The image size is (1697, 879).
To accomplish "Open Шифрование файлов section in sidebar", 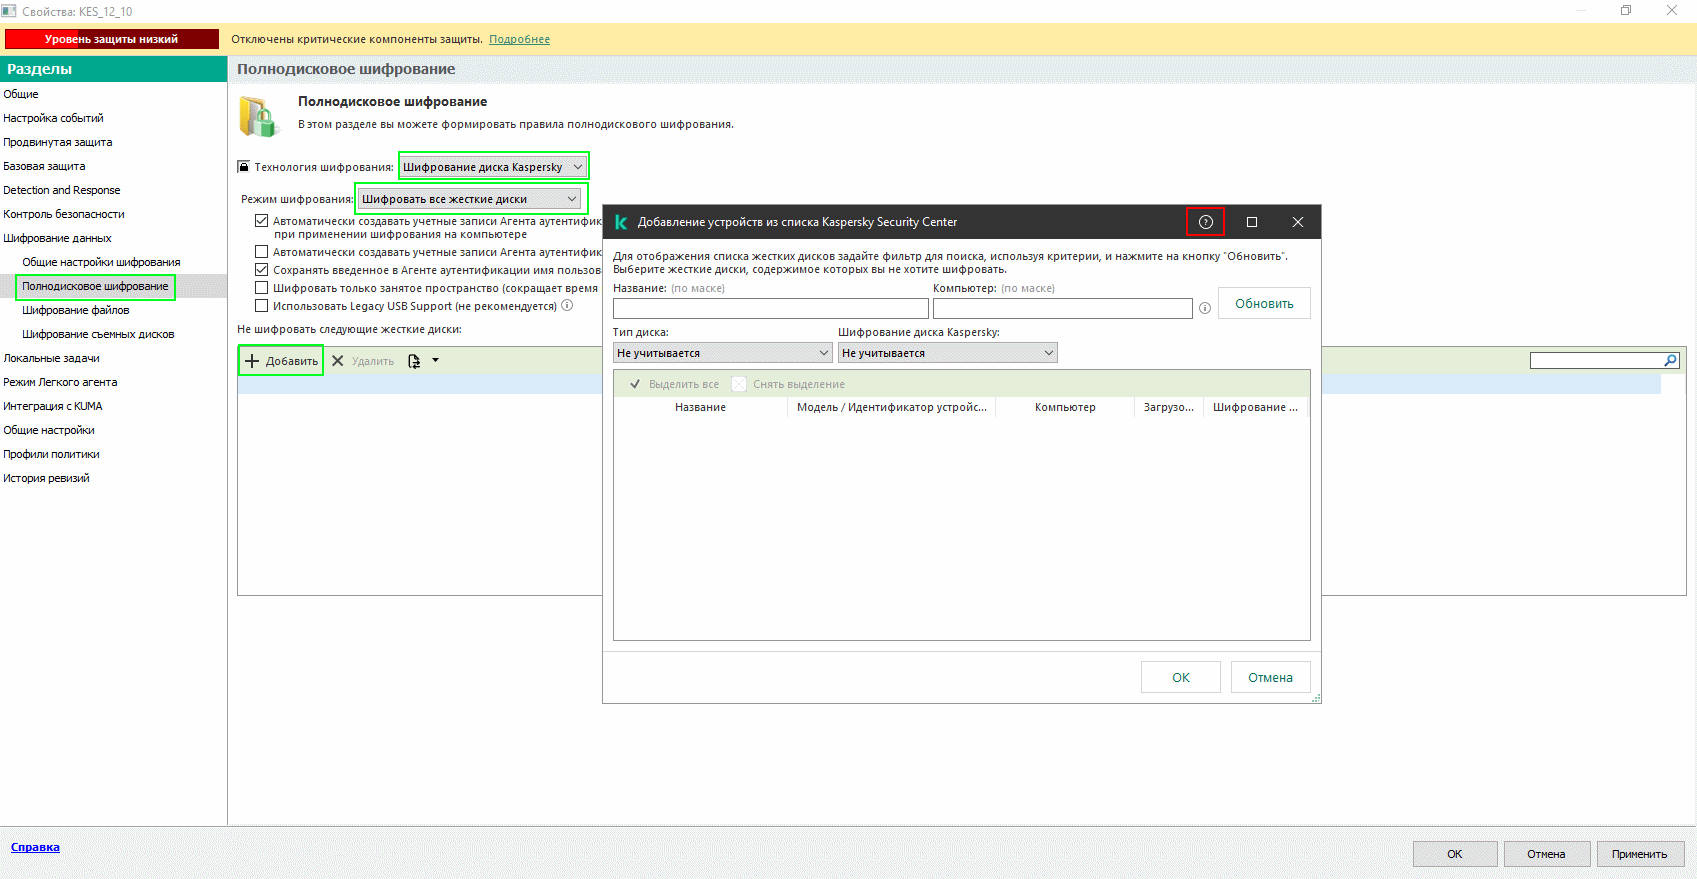I will click(76, 310).
